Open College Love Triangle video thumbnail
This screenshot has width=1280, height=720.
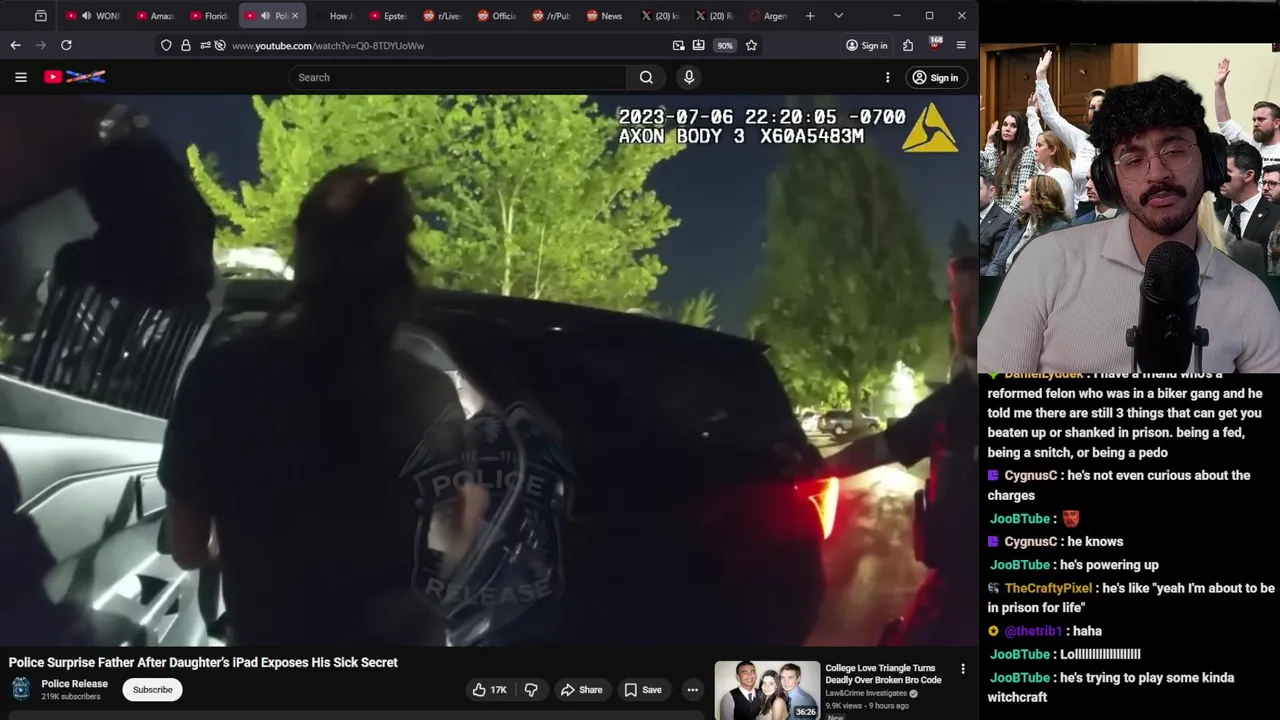click(767, 690)
